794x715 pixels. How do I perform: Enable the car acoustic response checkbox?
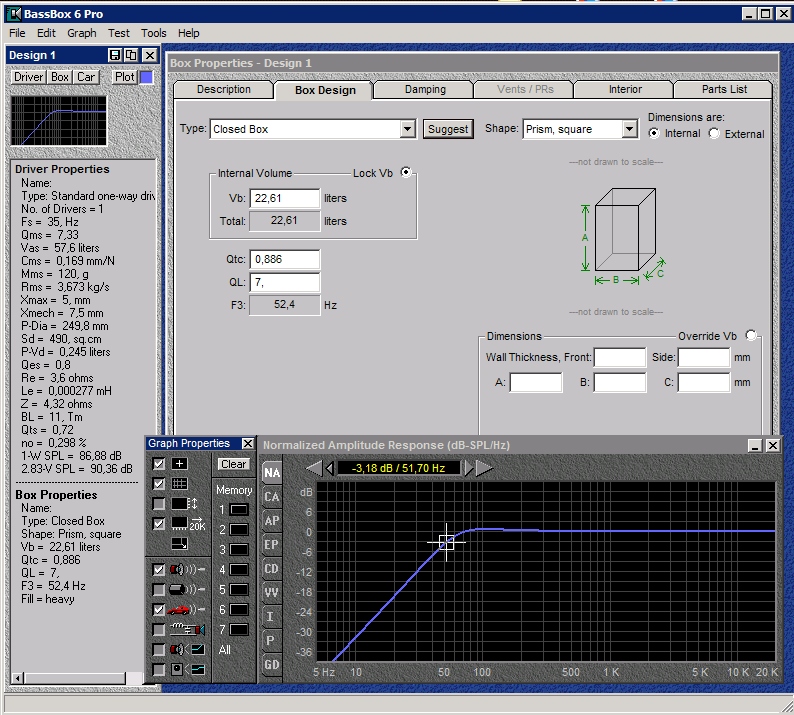click(x=159, y=610)
